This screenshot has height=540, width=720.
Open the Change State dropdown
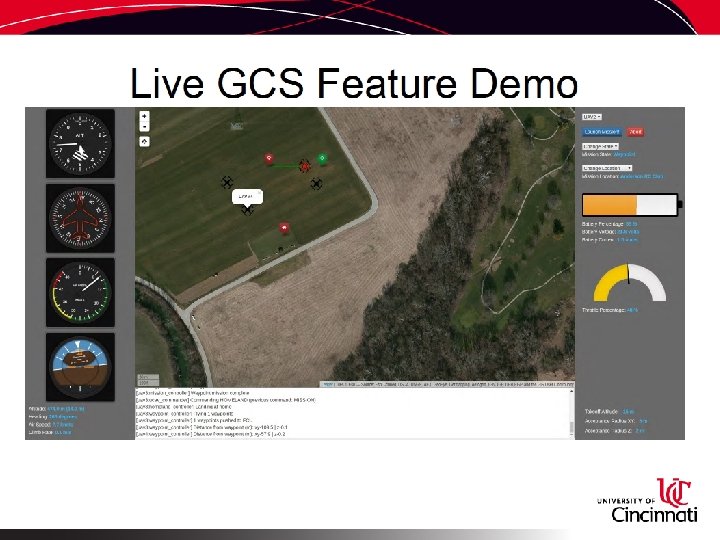600,146
